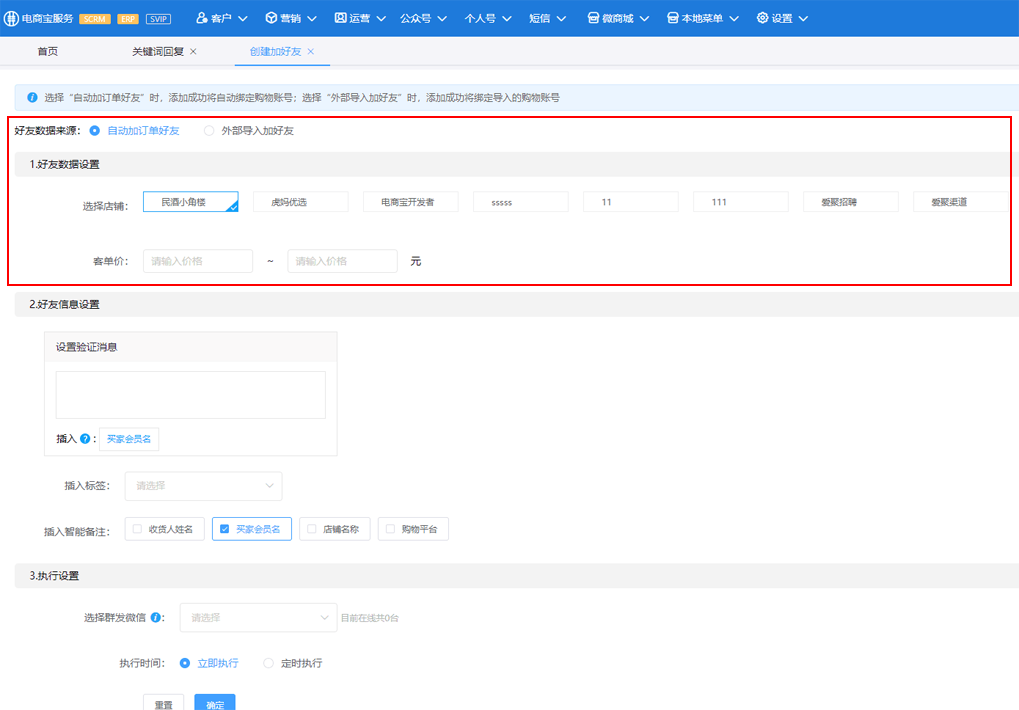Image resolution: width=1019 pixels, height=710 pixels.
Task: Click the SVIP badge in header
Action: [x=158, y=19]
